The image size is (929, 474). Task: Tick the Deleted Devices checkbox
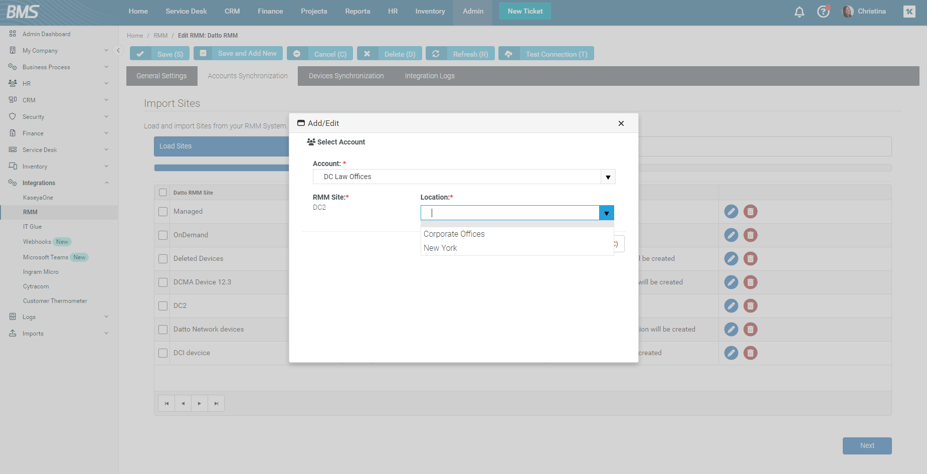coord(163,259)
